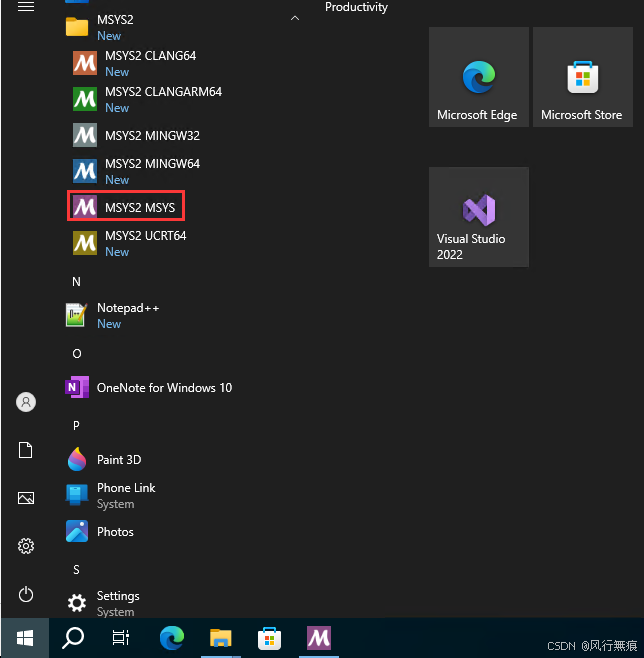Open taskbar Search magnifier
The width and height of the screenshot is (644, 658).
(73, 638)
